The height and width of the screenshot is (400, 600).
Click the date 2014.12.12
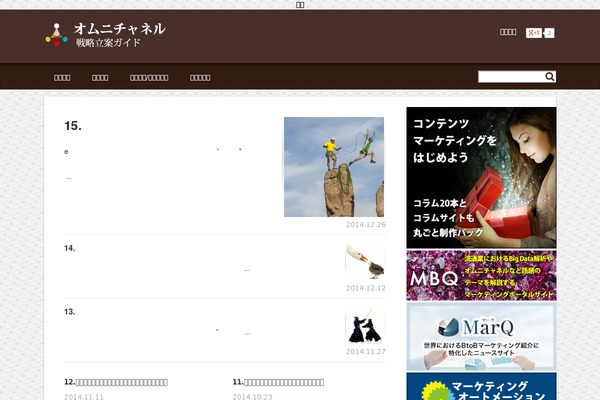(x=366, y=288)
